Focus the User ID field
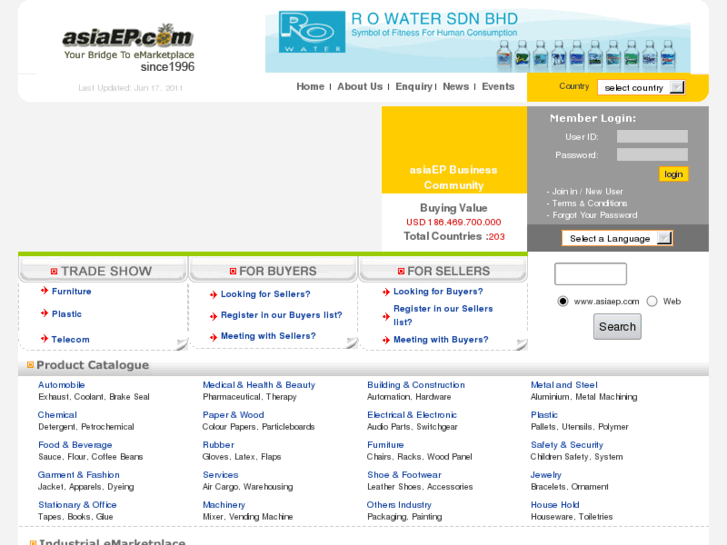The width and height of the screenshot is (727, 545). pyautogui.click(x=652, y=136)
